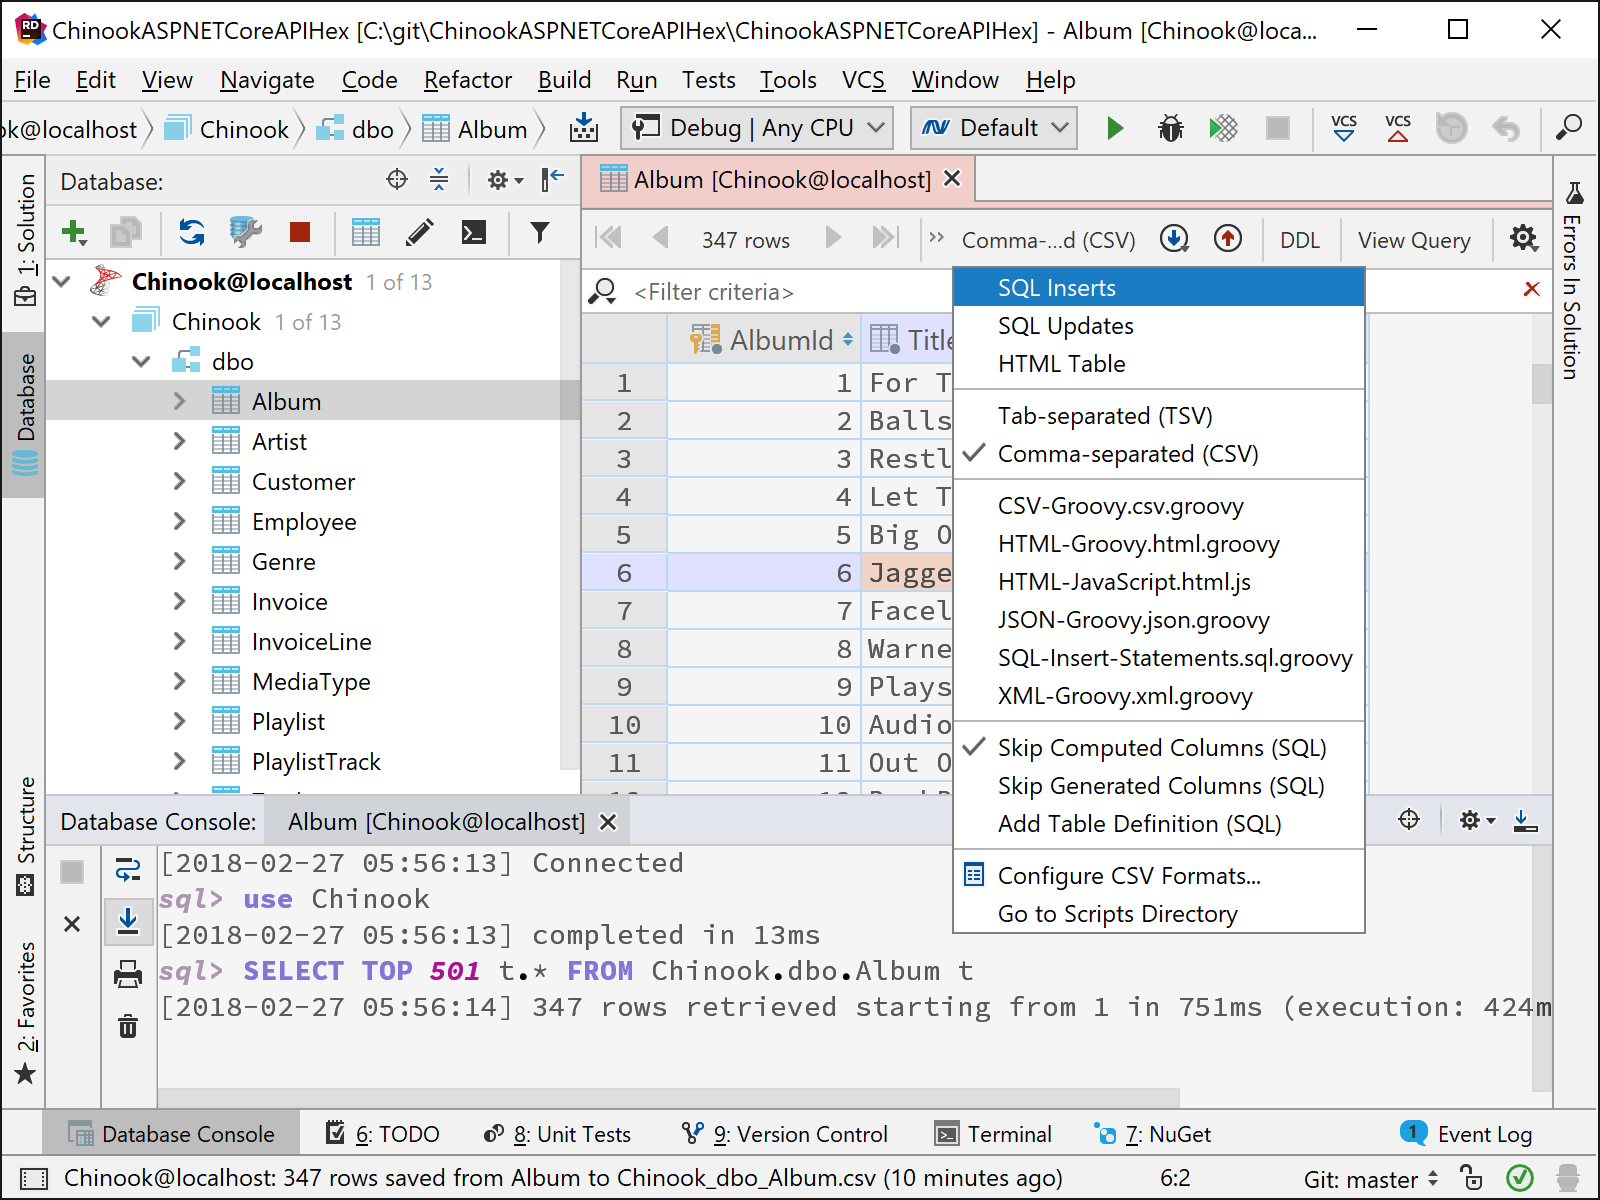Image resolution: width=1600 pixels, height=1200 pixels.
Task: Open data source properties wrench icon
Action: click(x=245, y=233)
